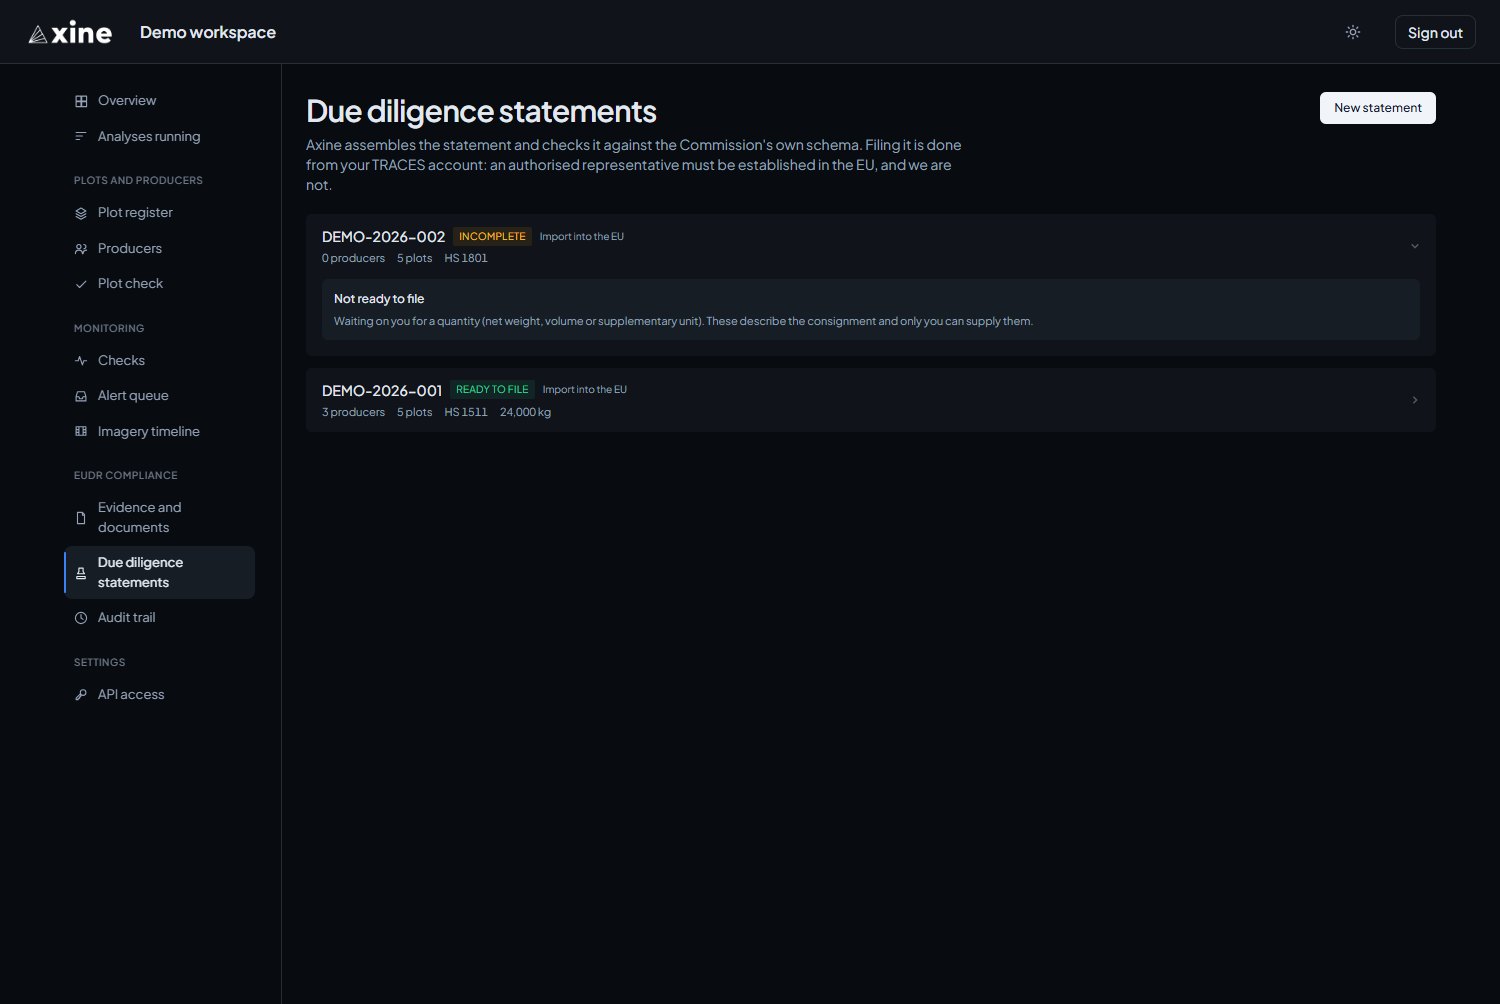Click the INCOMPLETE status badge
The width and height of the screenshot is (1500, 1004).
492,237
